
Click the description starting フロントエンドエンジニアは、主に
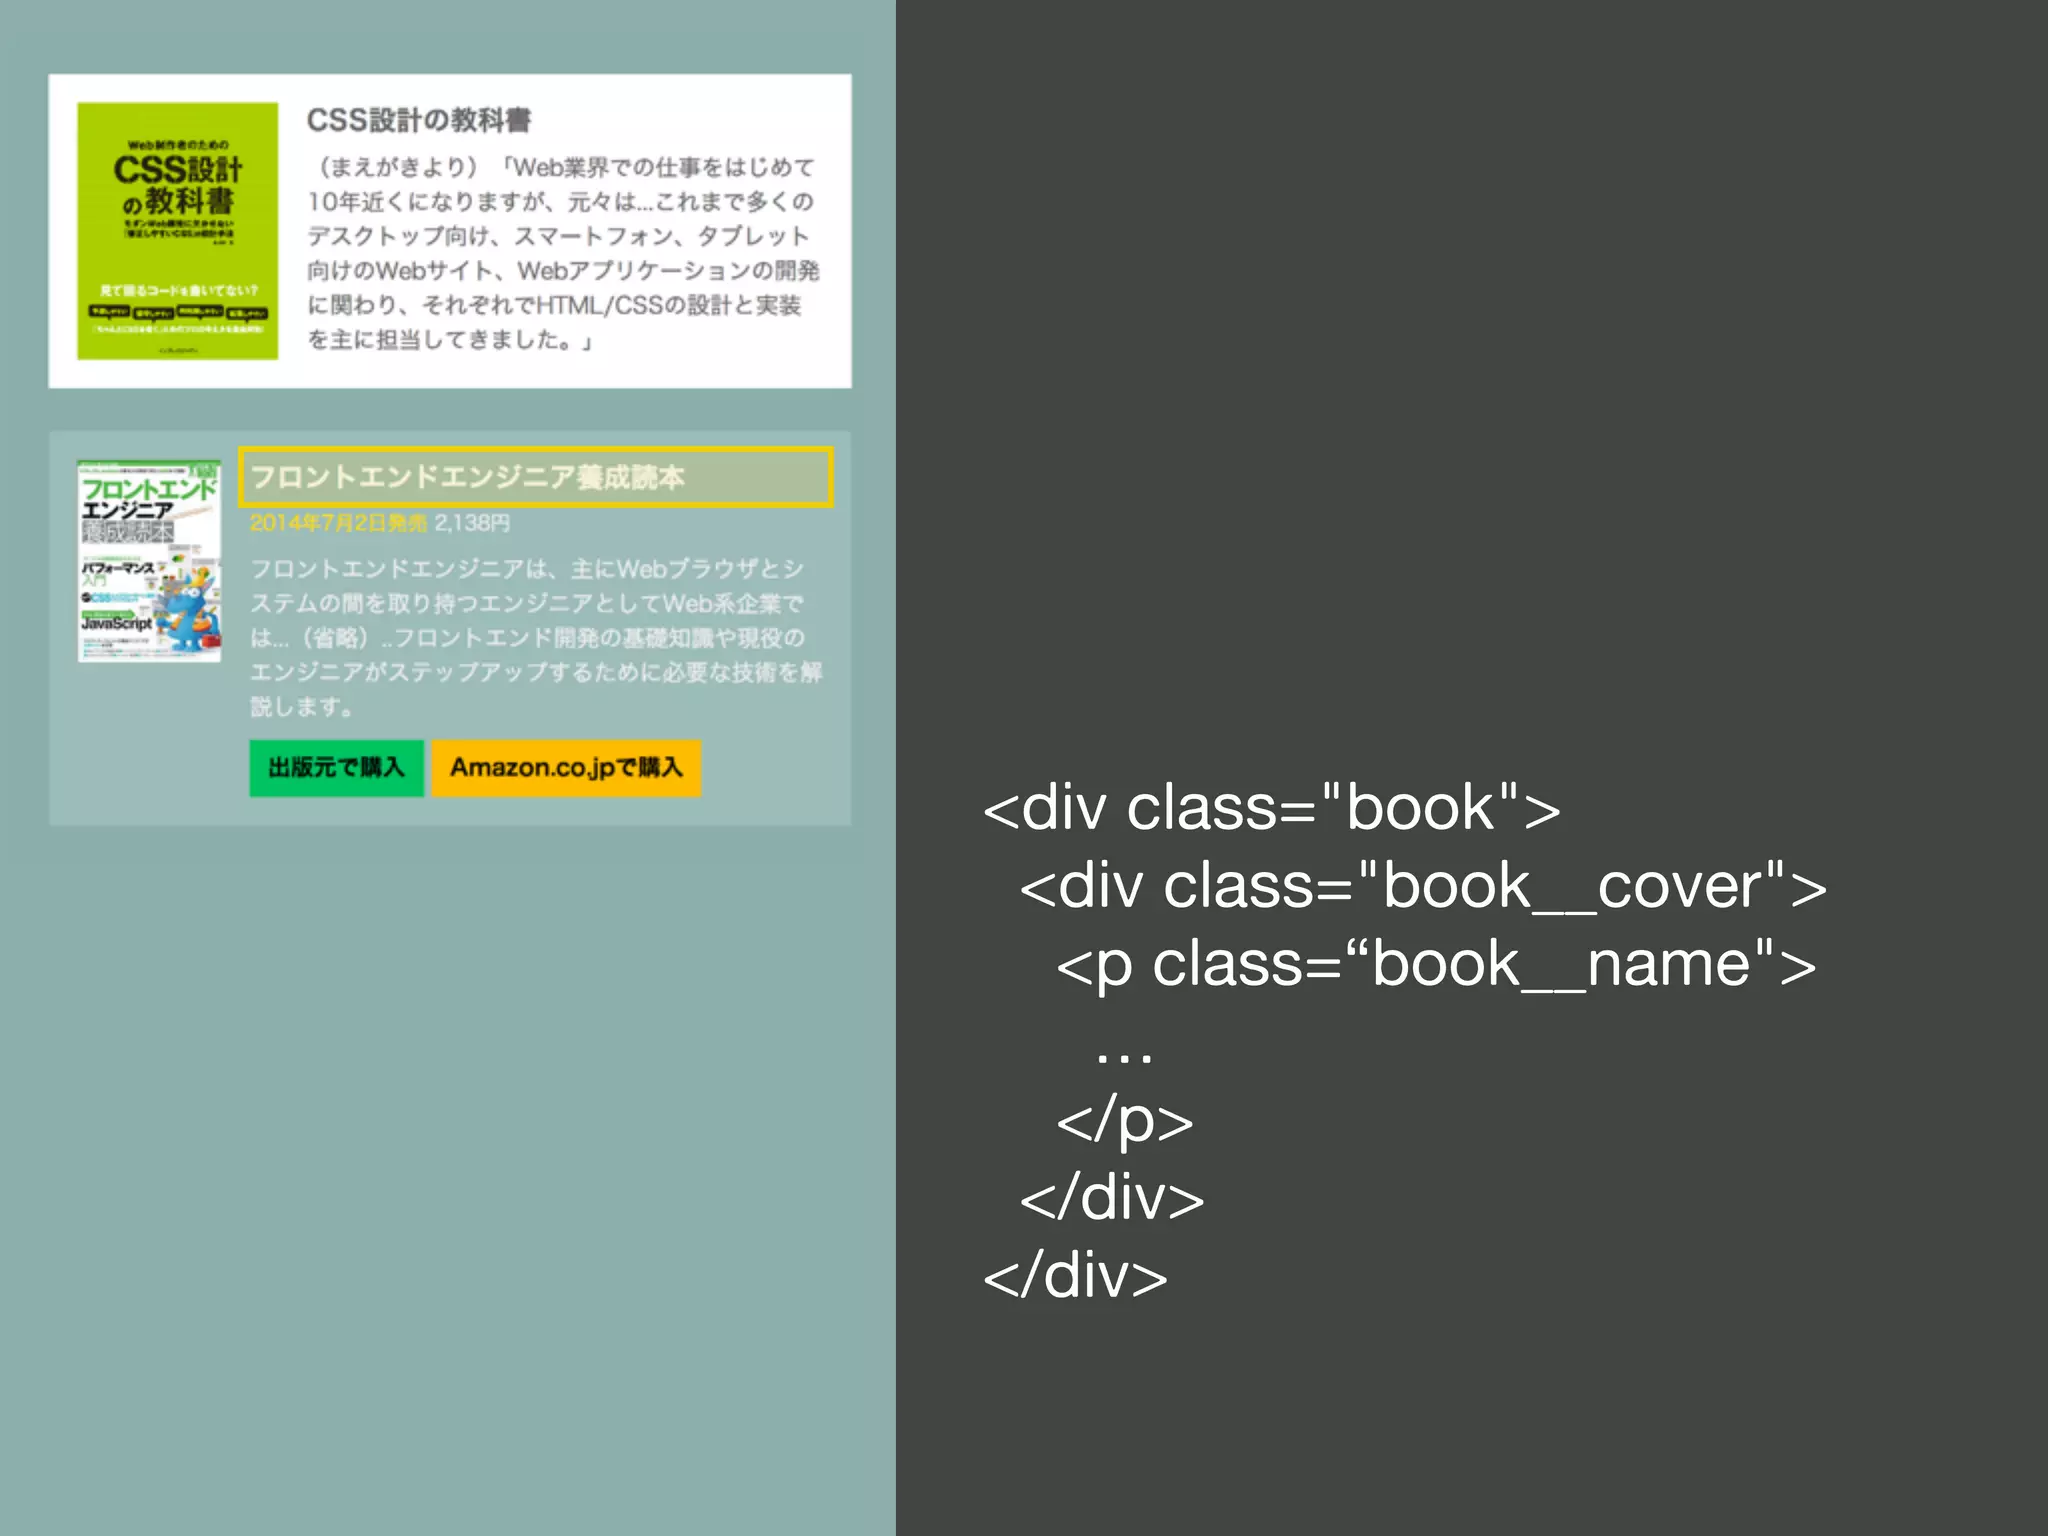pos(536,637)
